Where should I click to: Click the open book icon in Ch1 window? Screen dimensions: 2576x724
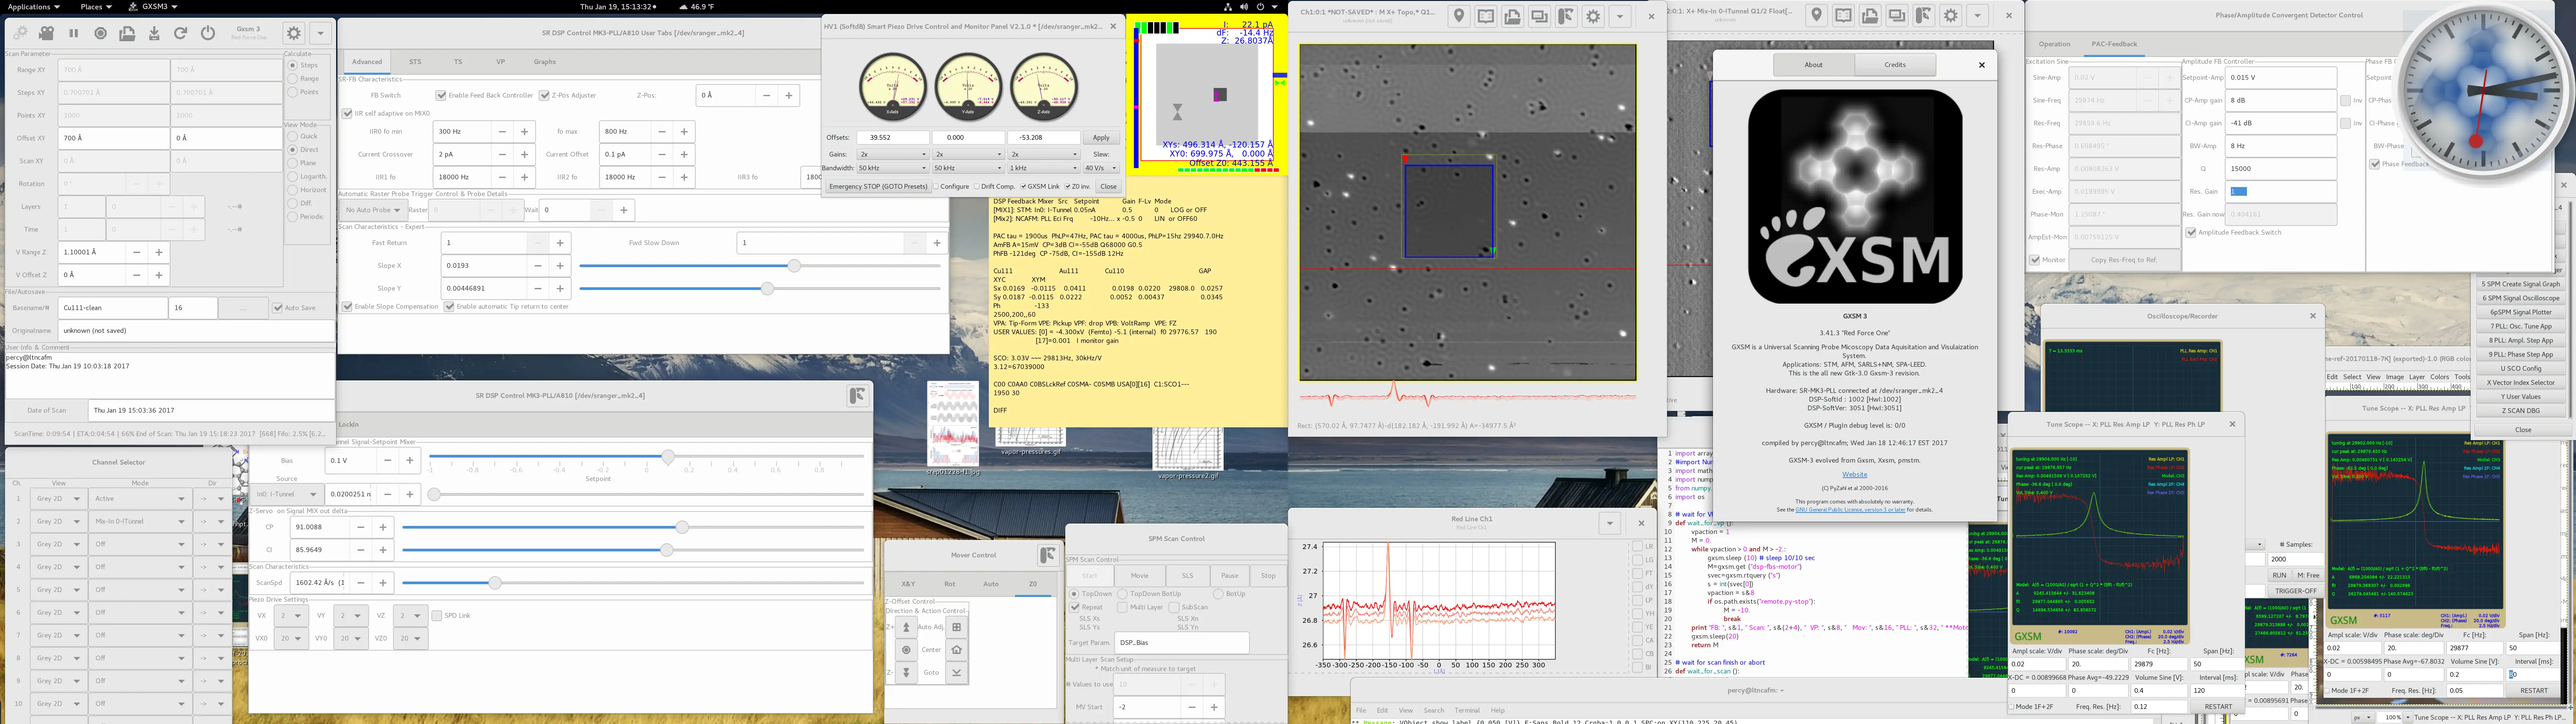(x=1486, y=16)
